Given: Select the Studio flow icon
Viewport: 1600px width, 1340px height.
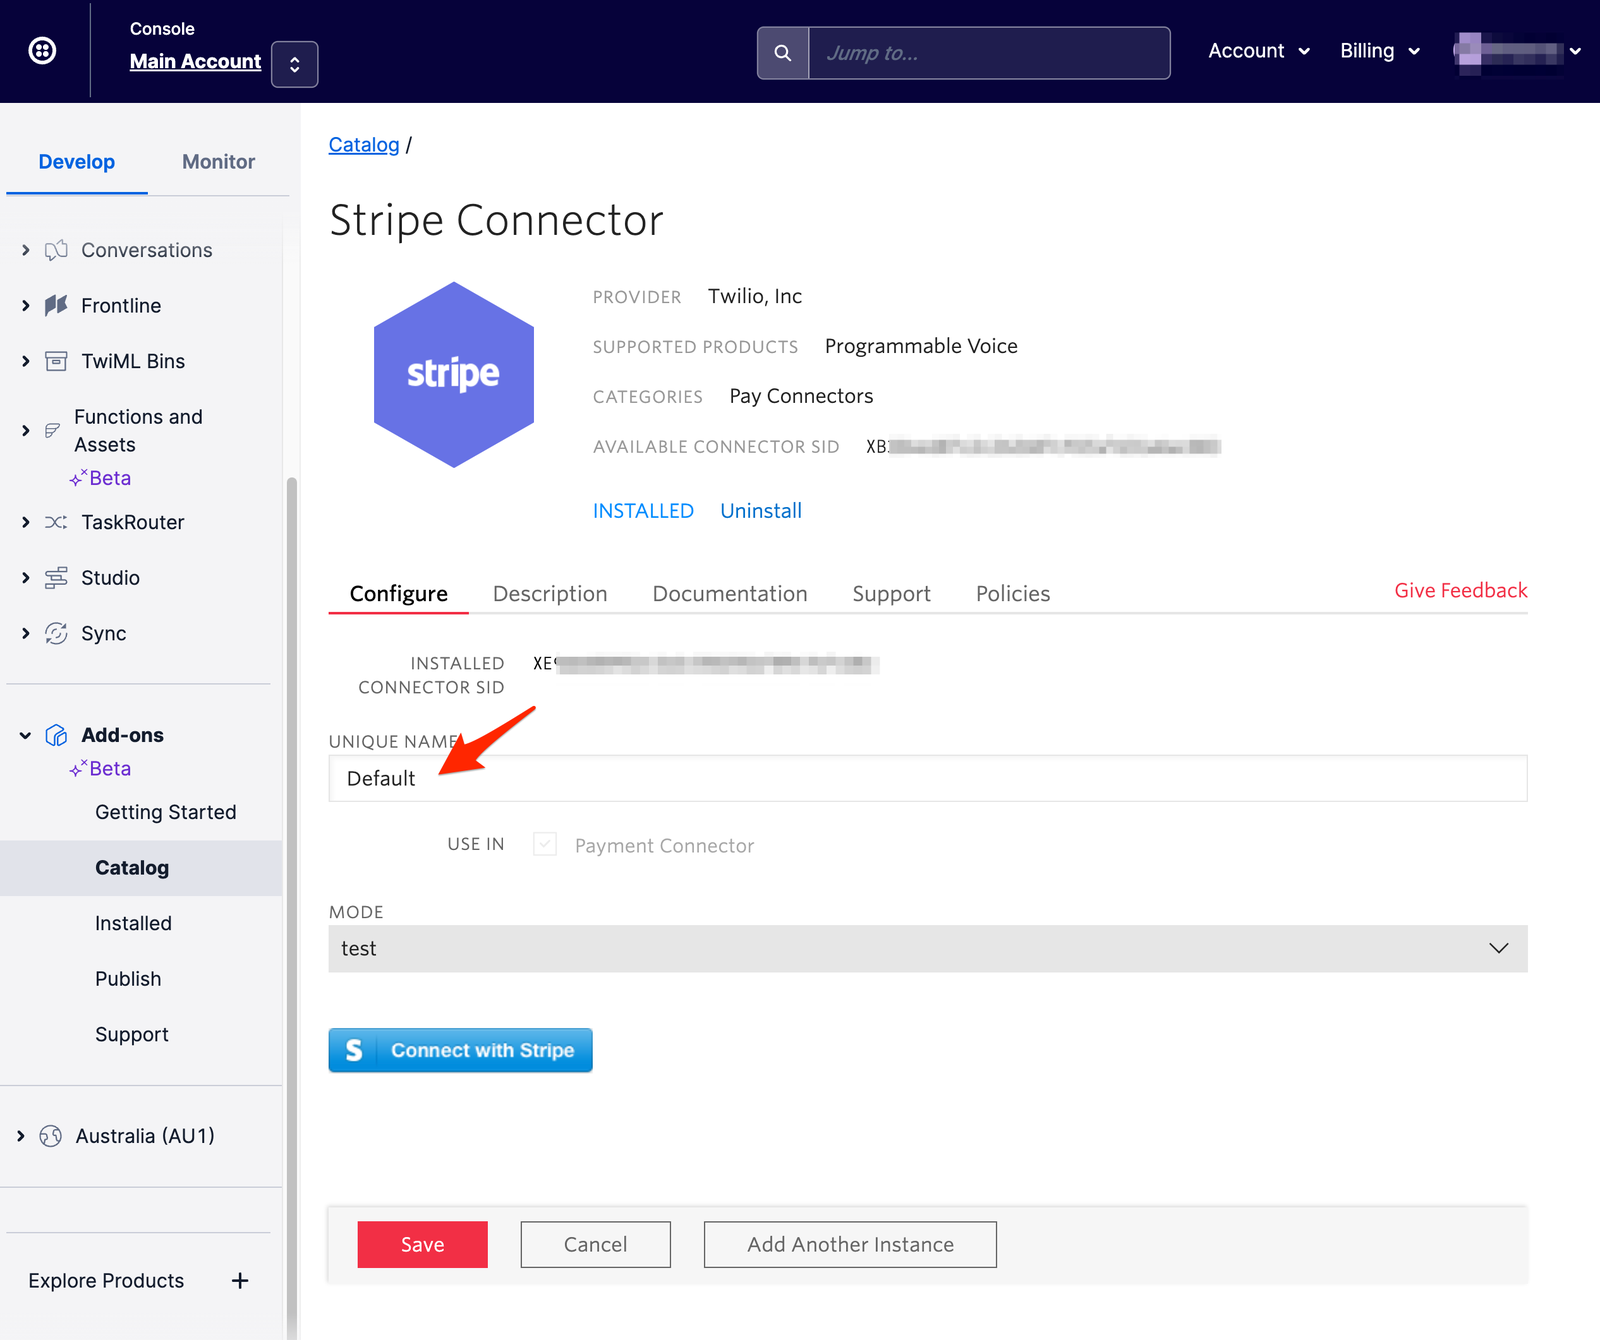Looking at the screenshot, I should (x=56, y=577).
